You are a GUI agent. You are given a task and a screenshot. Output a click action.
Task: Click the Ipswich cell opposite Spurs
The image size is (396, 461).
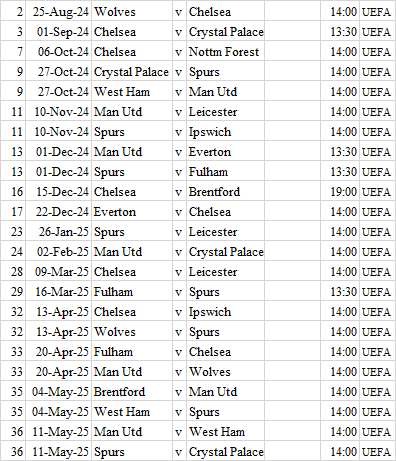(225, 132)
